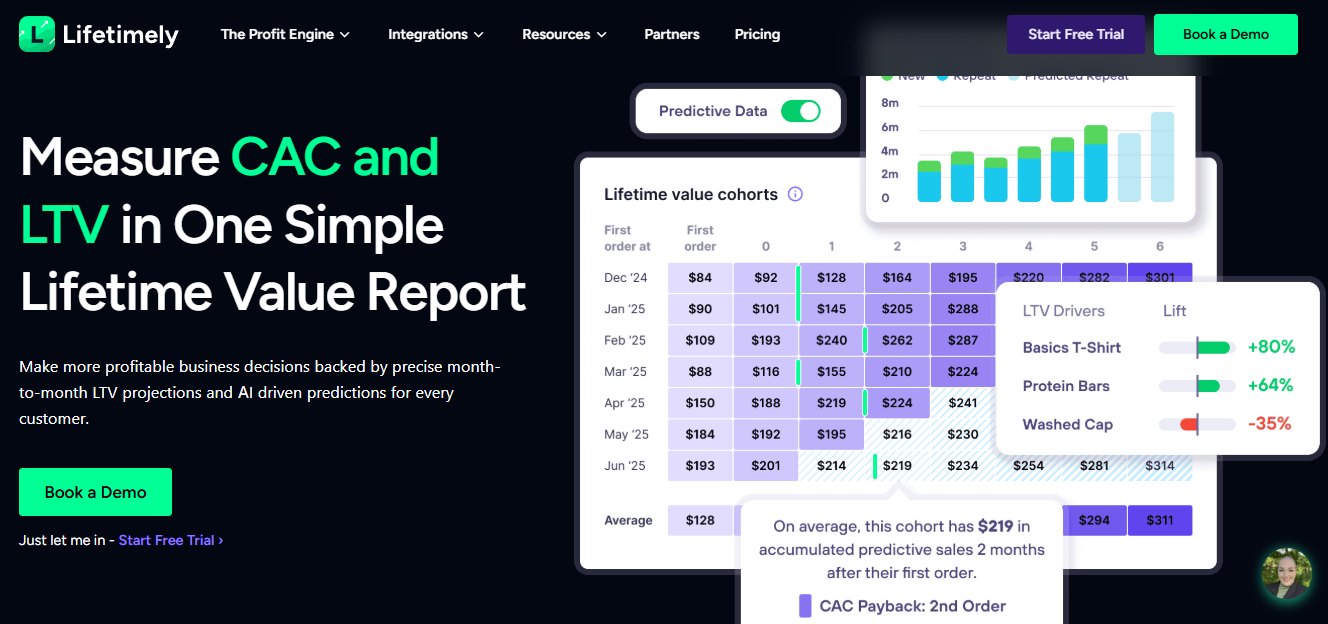Expand The Profit Engine menu
This screenshot has height=624, width=1328.
point(285,34)
